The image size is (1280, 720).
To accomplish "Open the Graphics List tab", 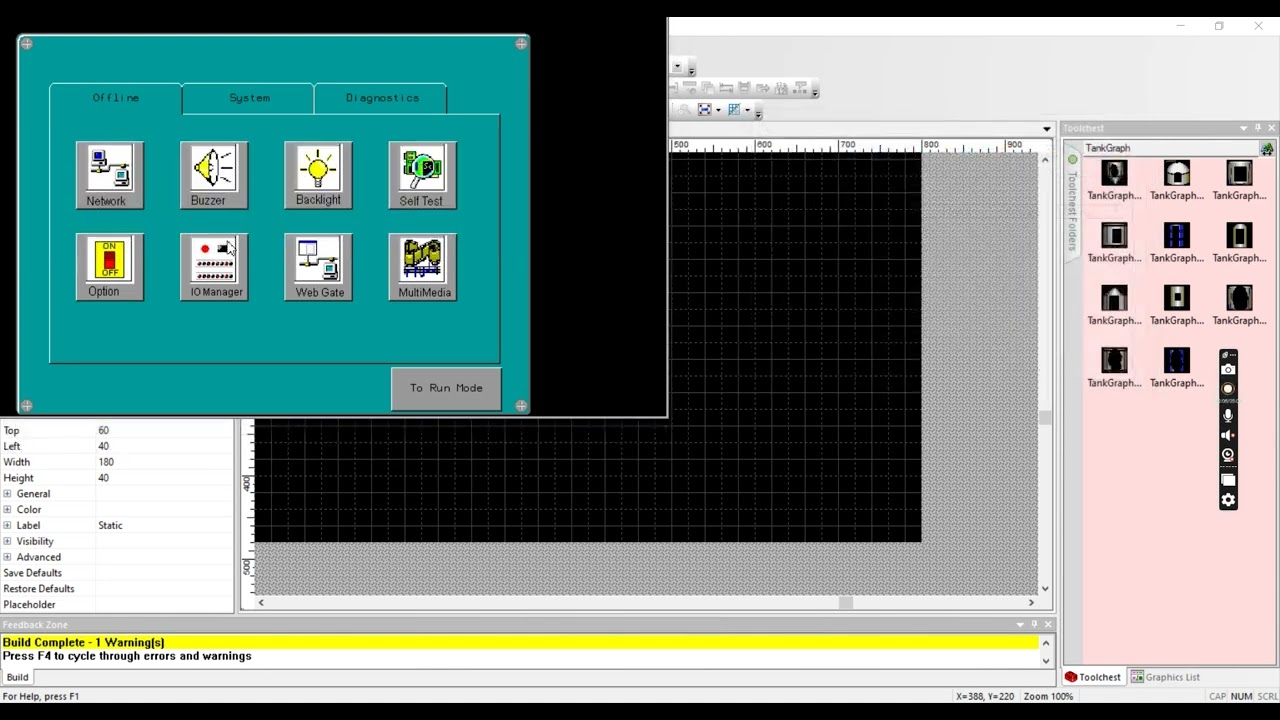I will click(x=1165, y=677).
